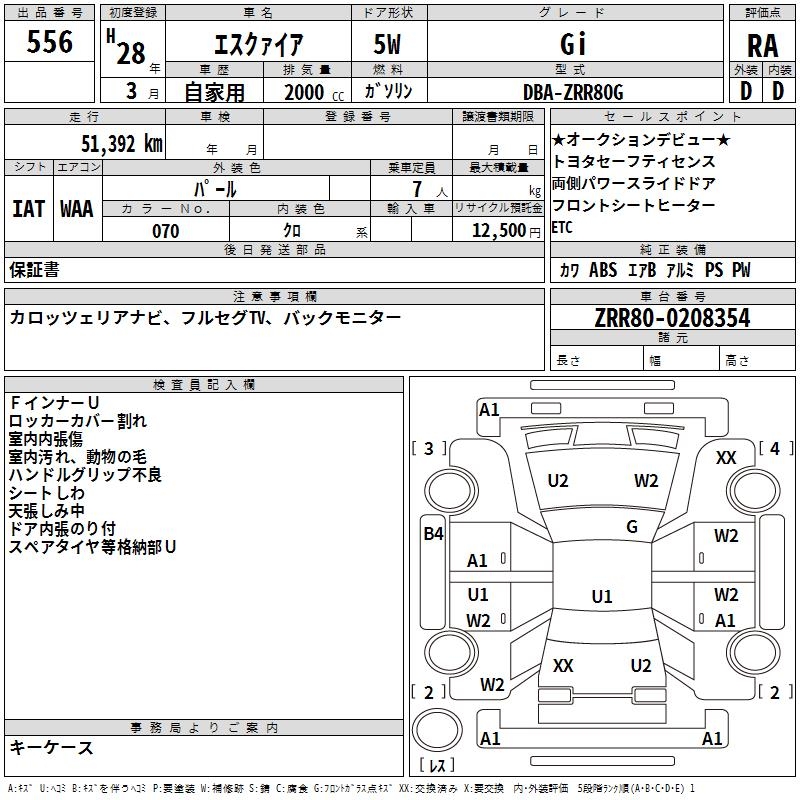Viewport: 800px width, 800px height.
Task: Click note 室内汚れ、動物の毛
Action: (x=78, y=457)
